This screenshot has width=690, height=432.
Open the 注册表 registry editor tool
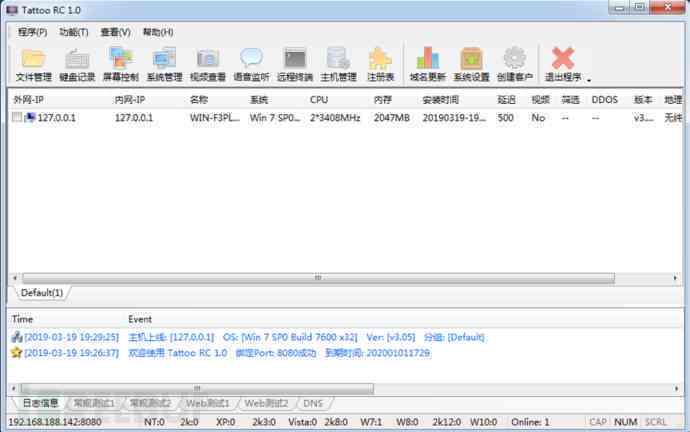[380, 65]
